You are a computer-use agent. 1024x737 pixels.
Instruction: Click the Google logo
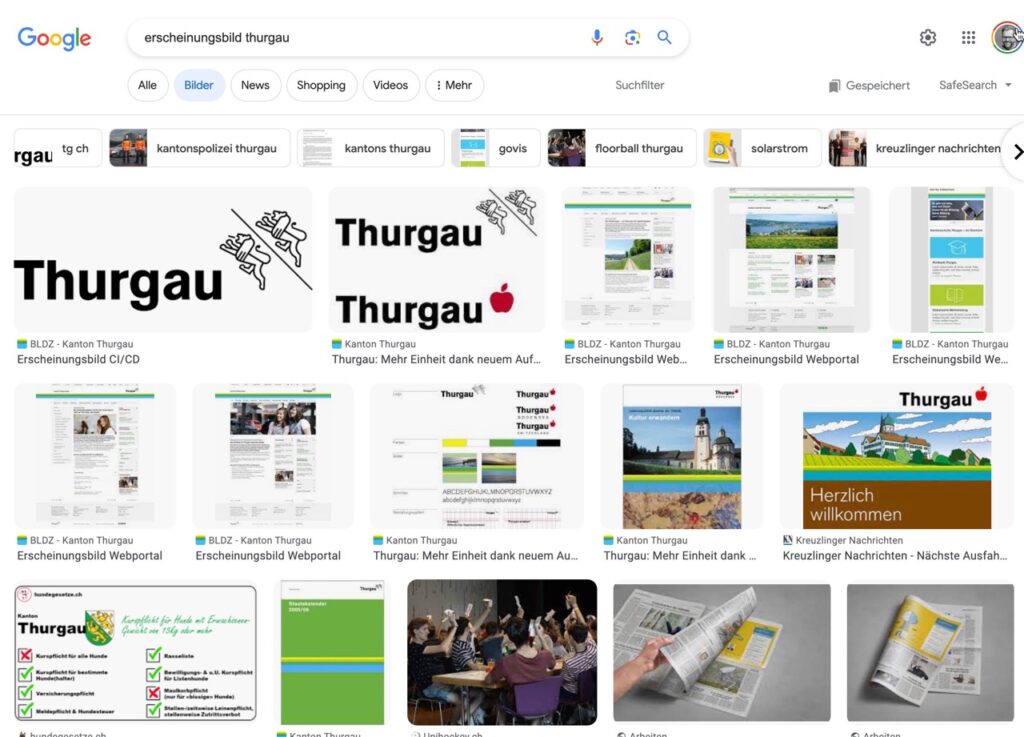click(x=54, y=39)
